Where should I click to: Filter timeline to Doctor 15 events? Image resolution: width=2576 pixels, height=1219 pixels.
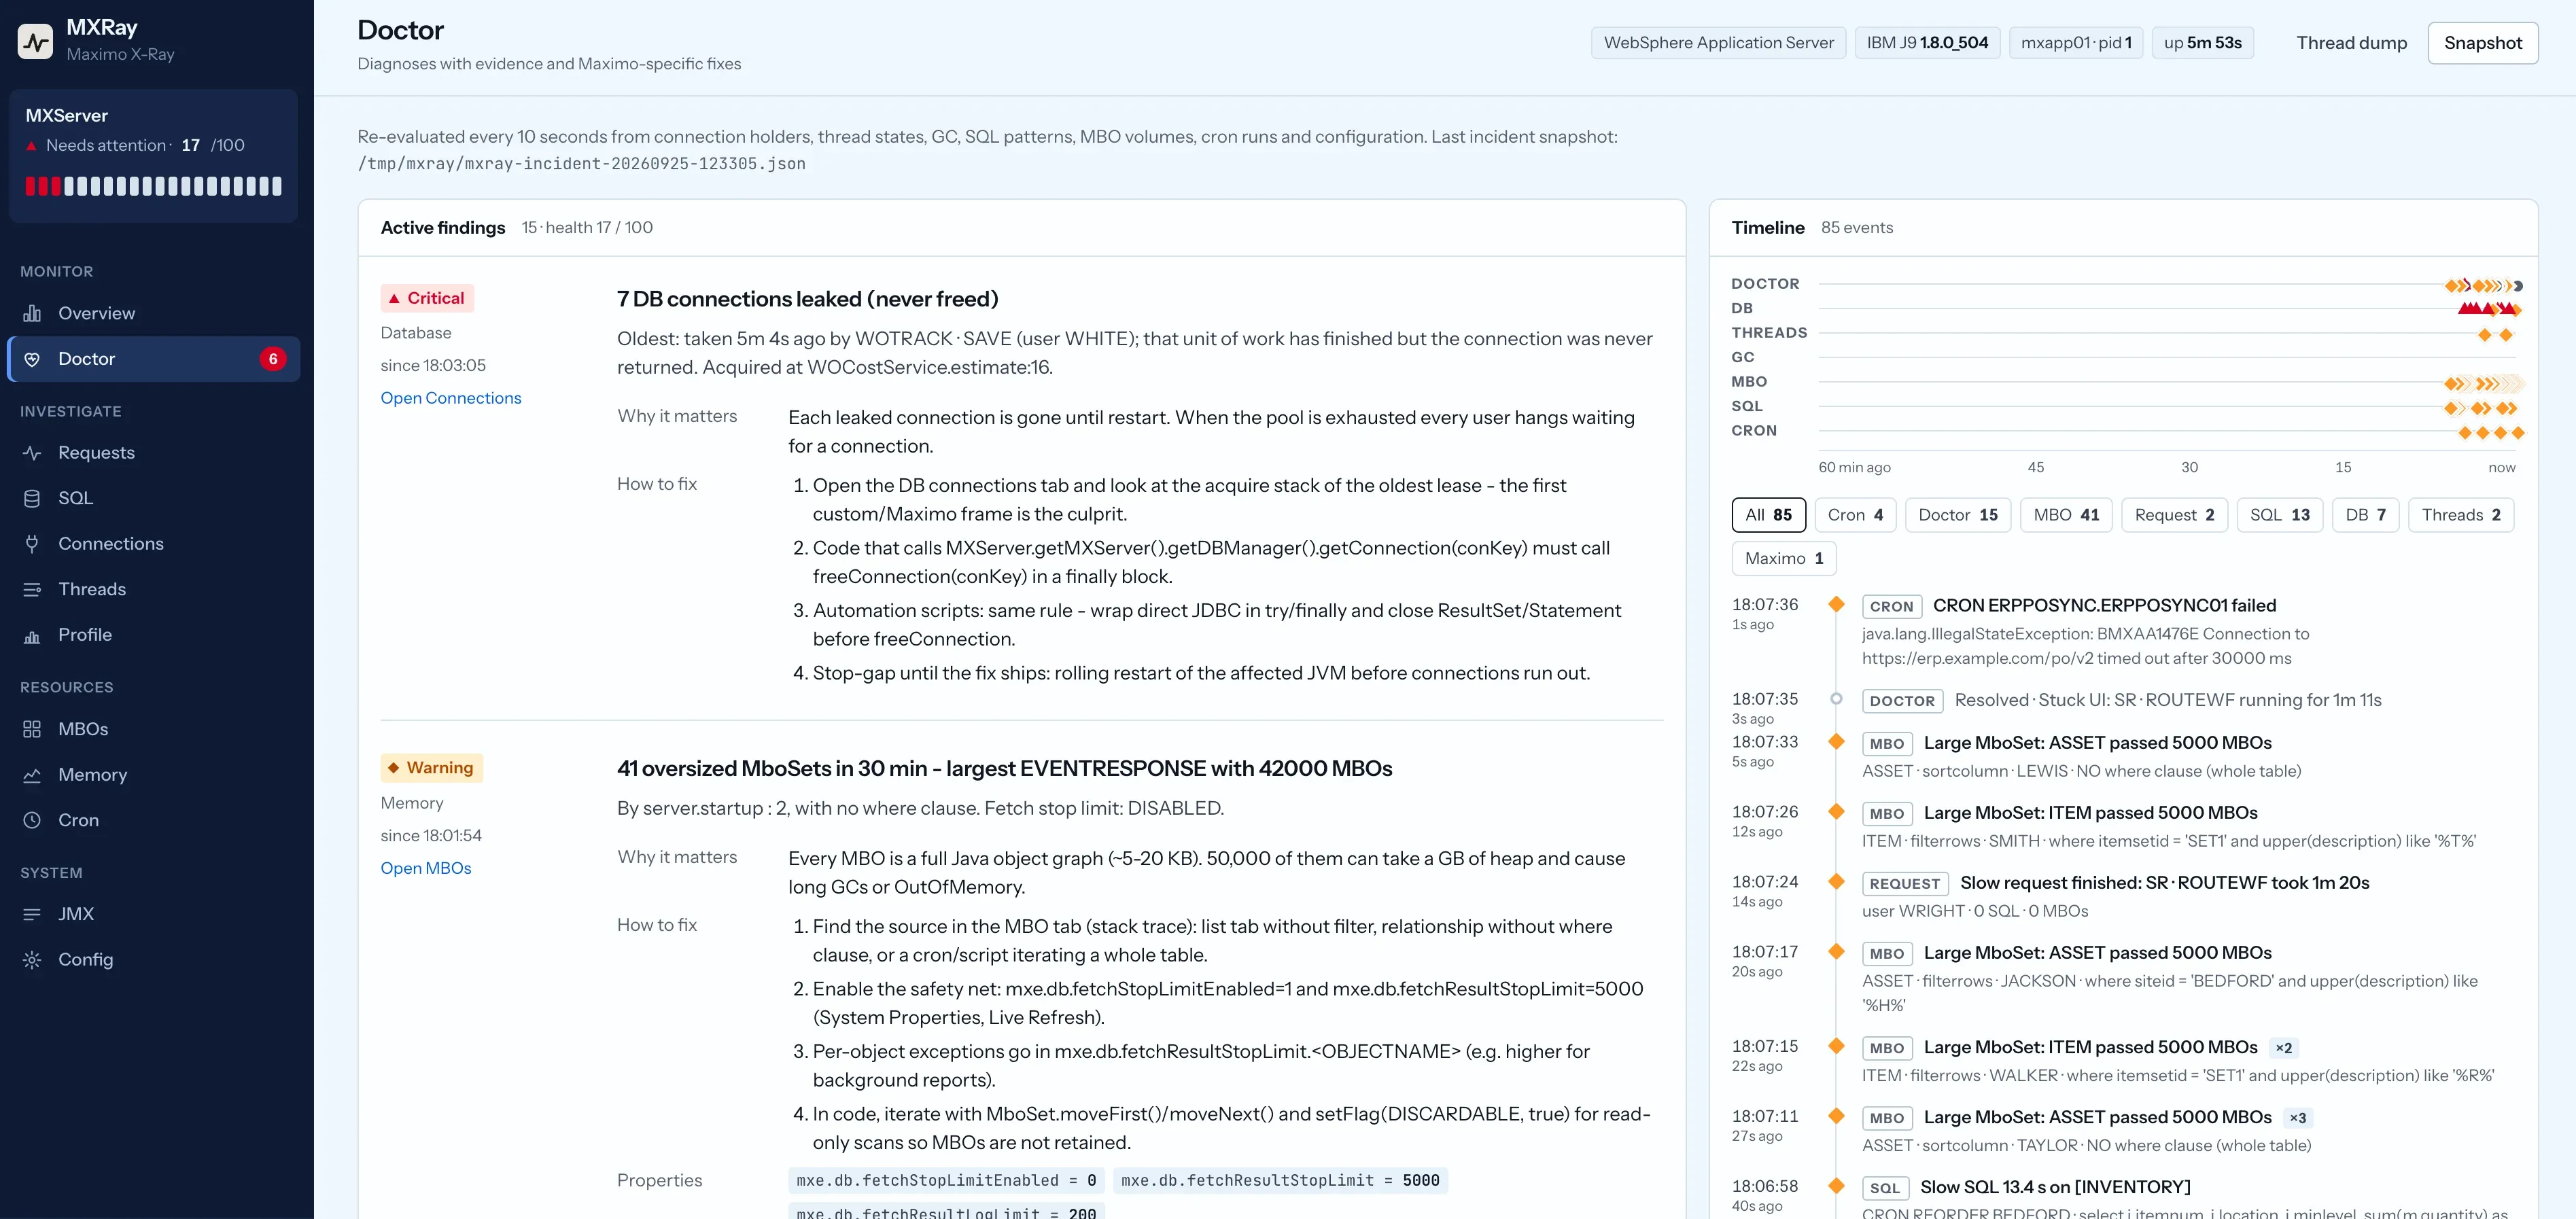click(1957, 515)
